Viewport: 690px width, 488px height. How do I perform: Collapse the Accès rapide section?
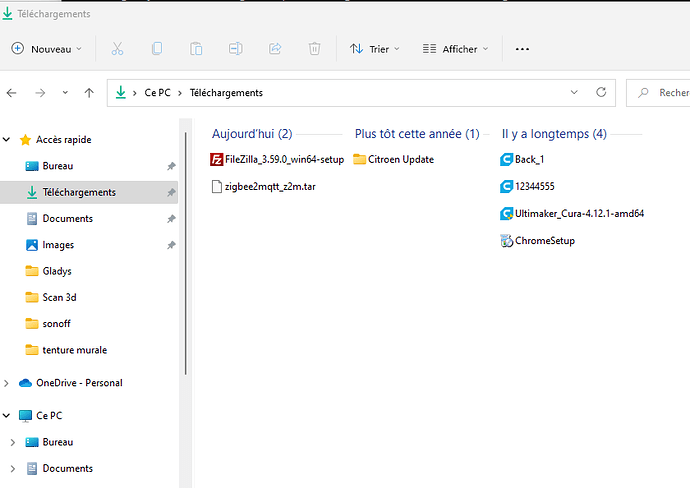click(8, 140)
